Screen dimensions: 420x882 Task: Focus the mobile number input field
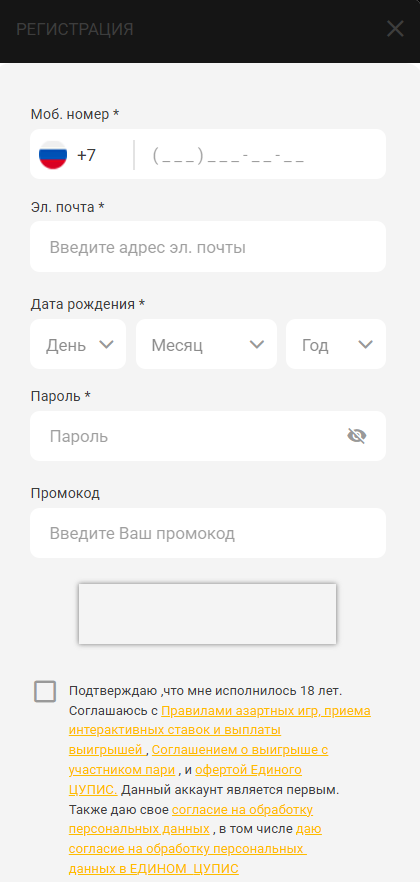(259, 155)
